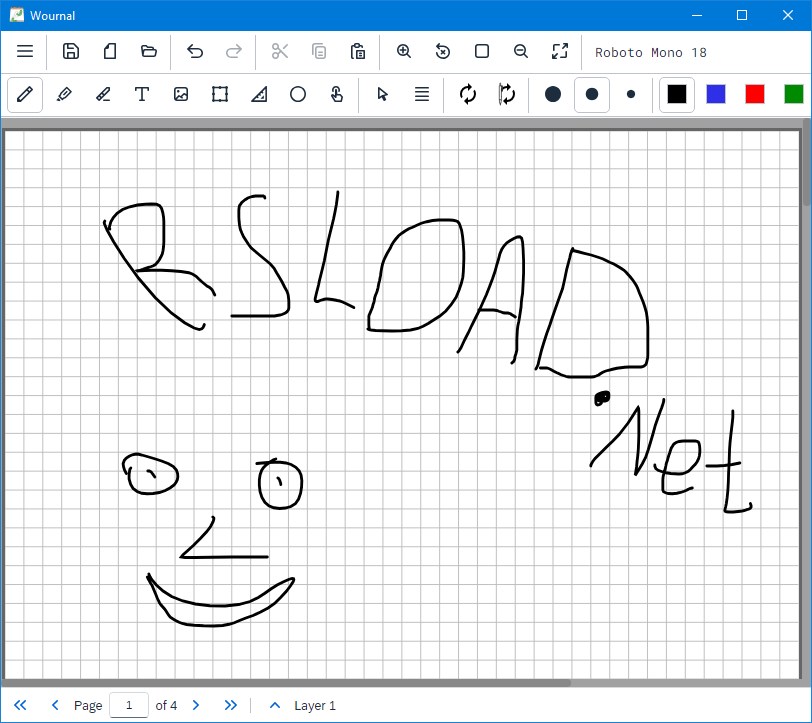Screen dimensions: 812x723
Task: Pick the Eraser tool
Action: tap(103, 94)
